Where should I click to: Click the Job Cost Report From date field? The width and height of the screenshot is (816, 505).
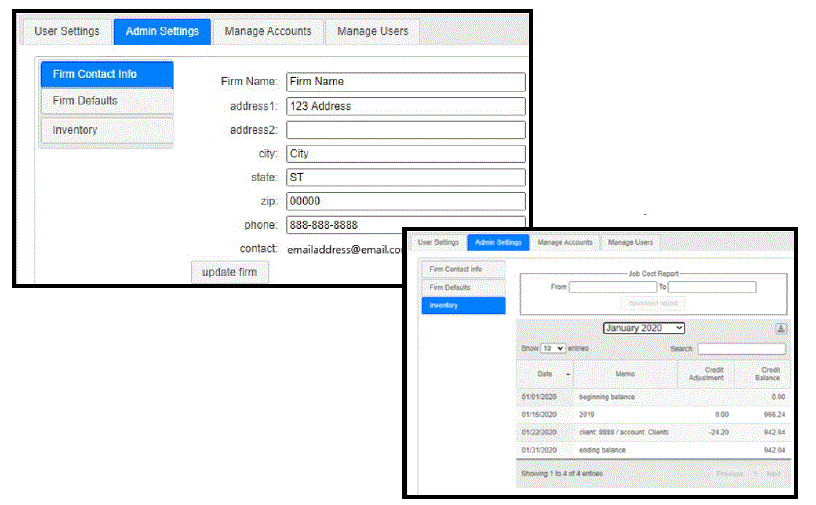coord(613,287)
